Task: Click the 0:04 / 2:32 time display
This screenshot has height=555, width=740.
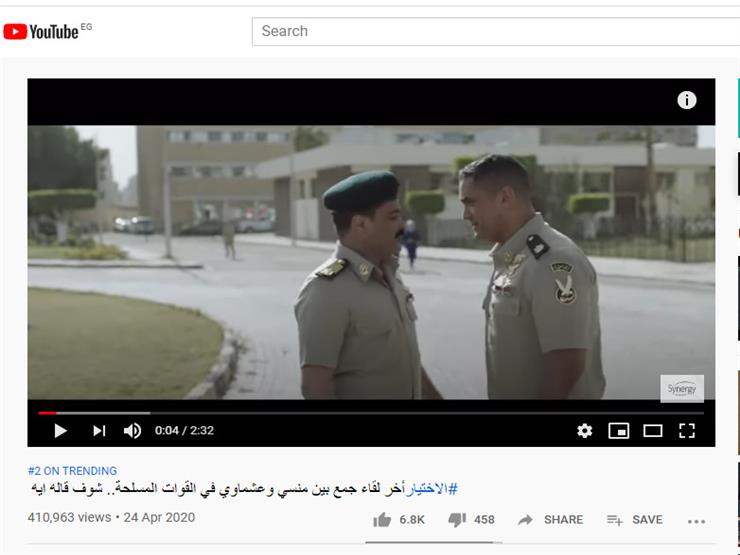Action: point(185,430)
